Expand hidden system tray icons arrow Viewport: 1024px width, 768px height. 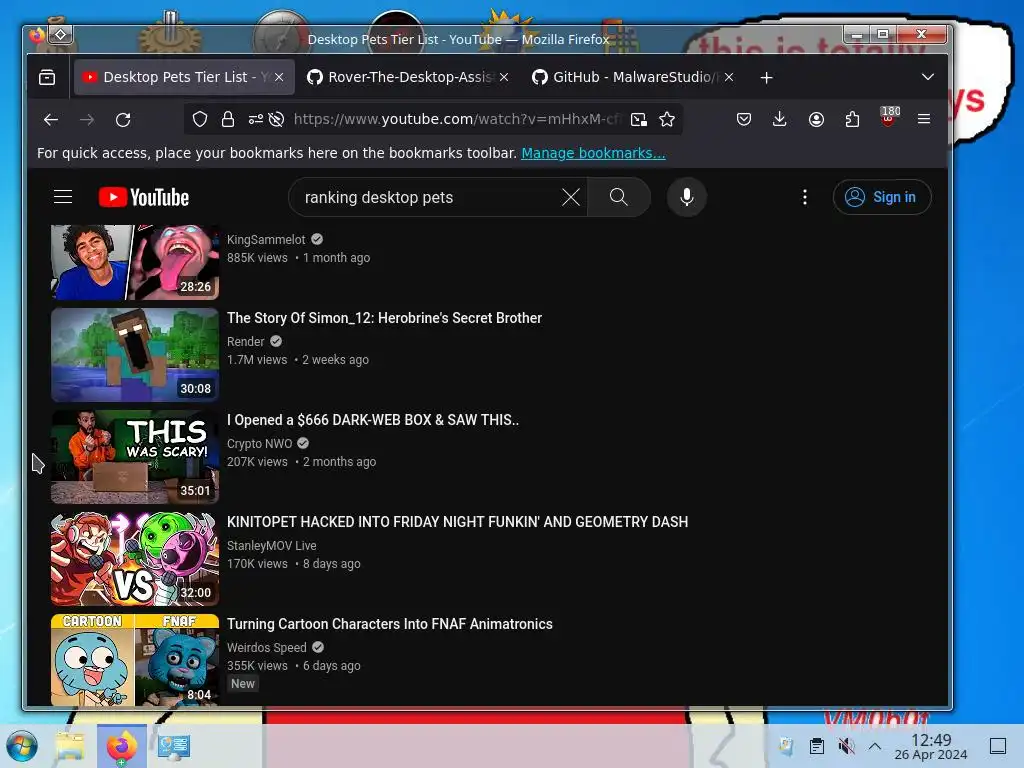875,746
